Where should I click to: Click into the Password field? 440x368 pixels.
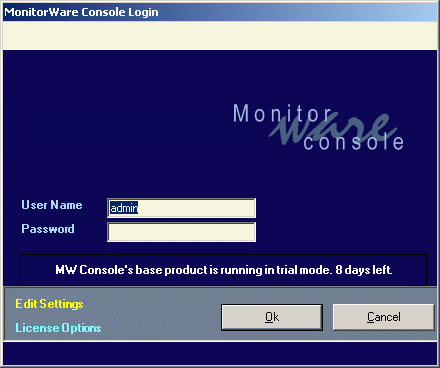181,232
